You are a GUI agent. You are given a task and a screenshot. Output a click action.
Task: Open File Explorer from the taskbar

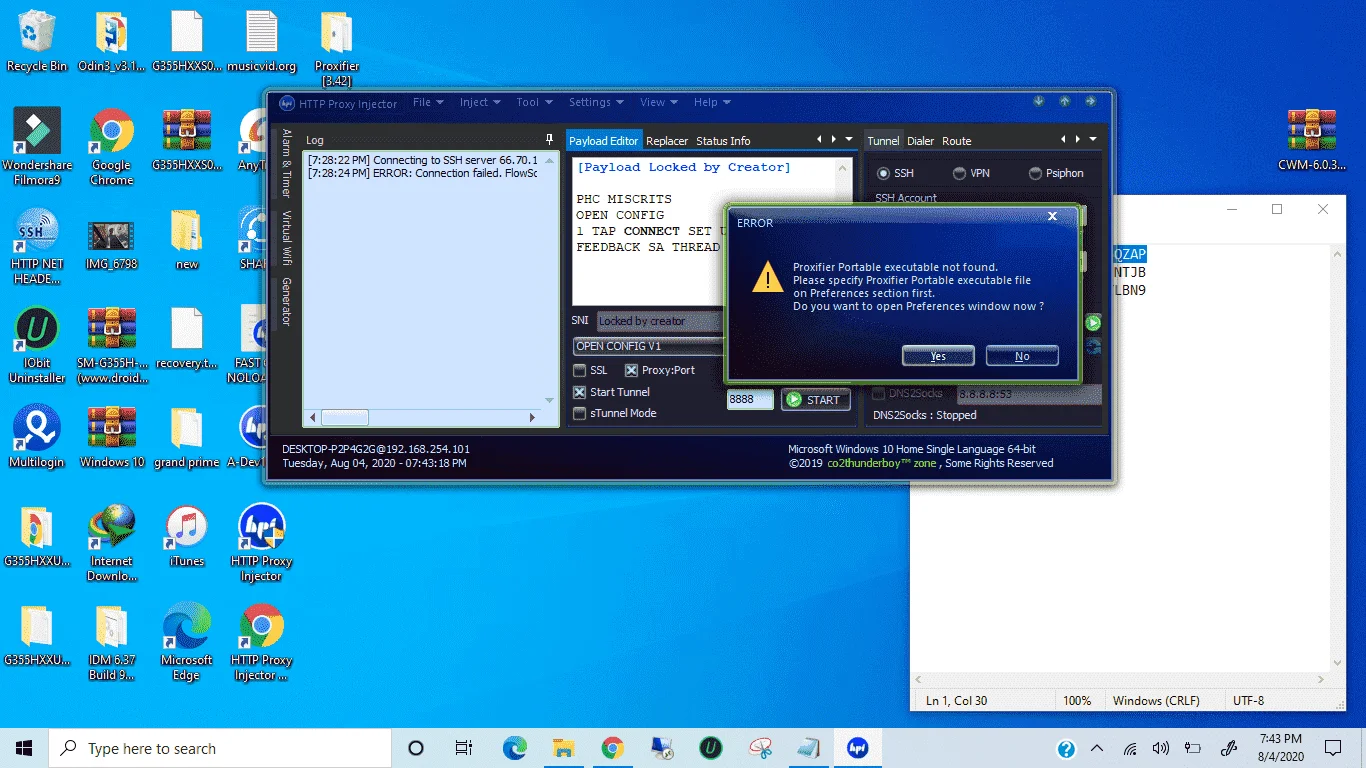point(564,748)
